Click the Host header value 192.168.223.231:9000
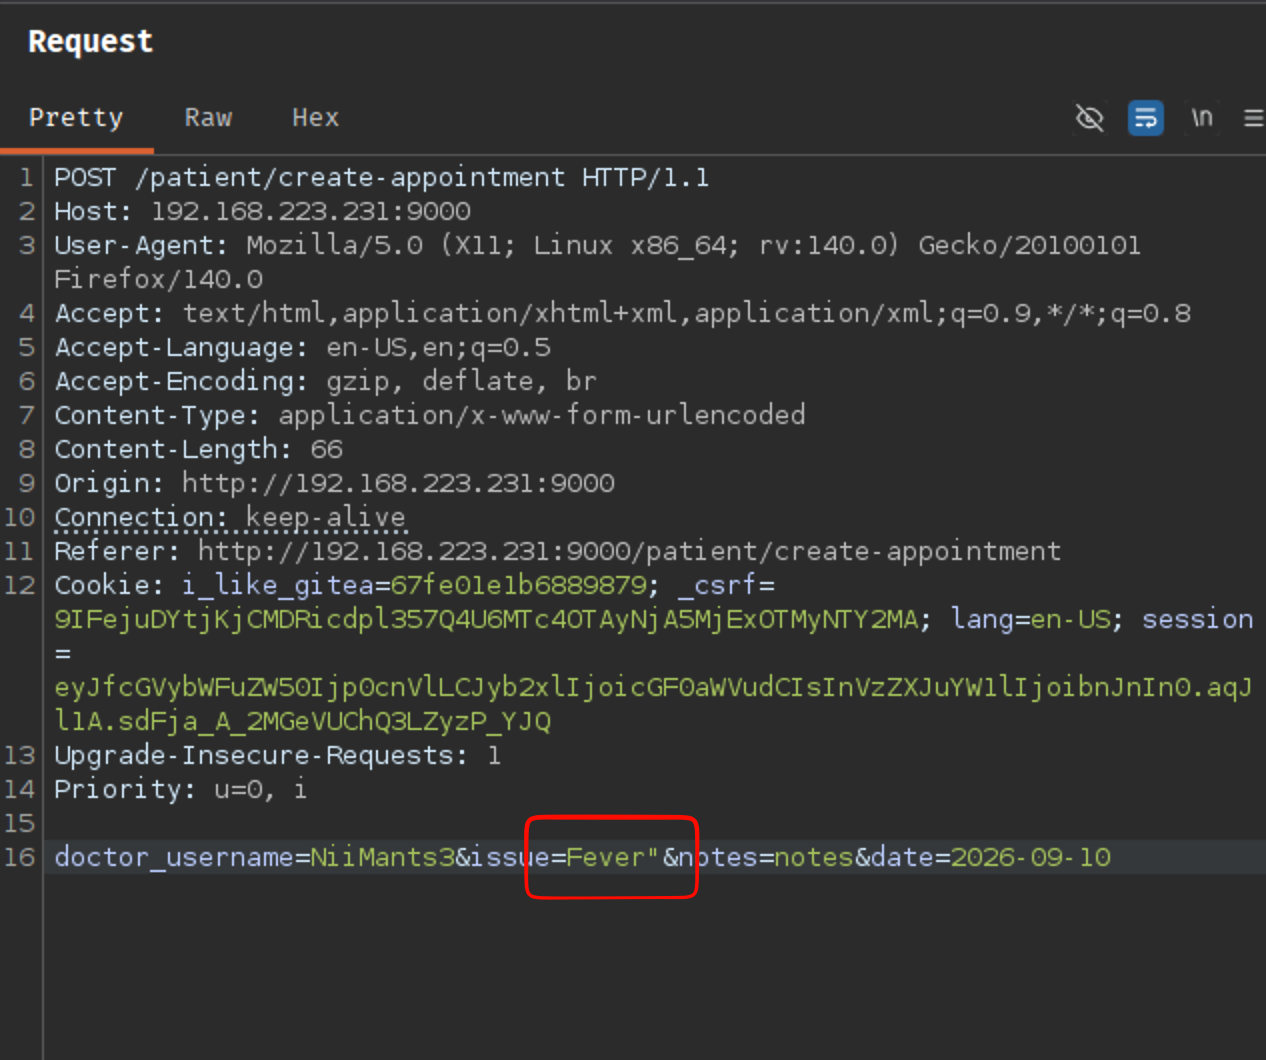 point(310,212)
